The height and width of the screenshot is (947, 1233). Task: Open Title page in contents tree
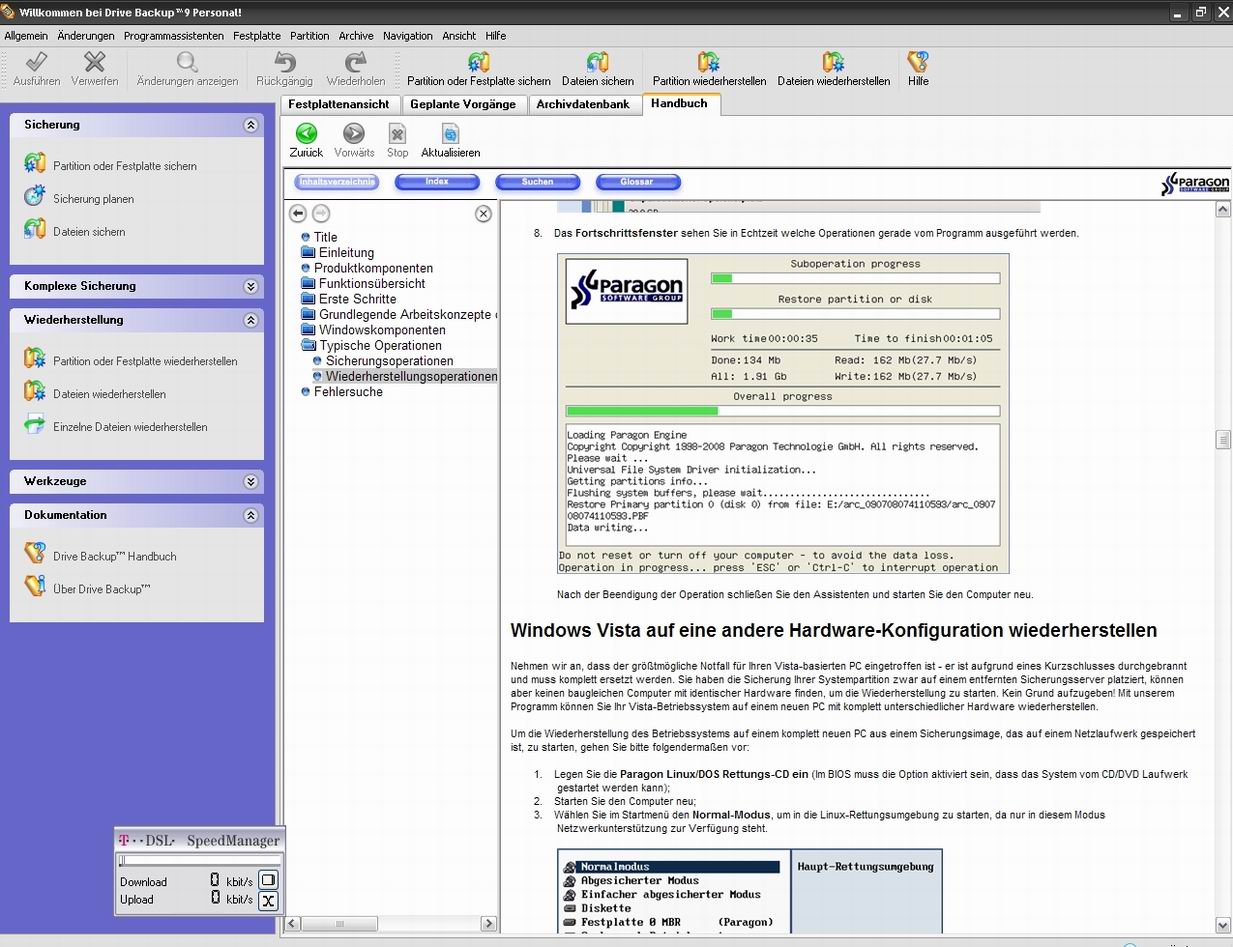click(325, 237)
